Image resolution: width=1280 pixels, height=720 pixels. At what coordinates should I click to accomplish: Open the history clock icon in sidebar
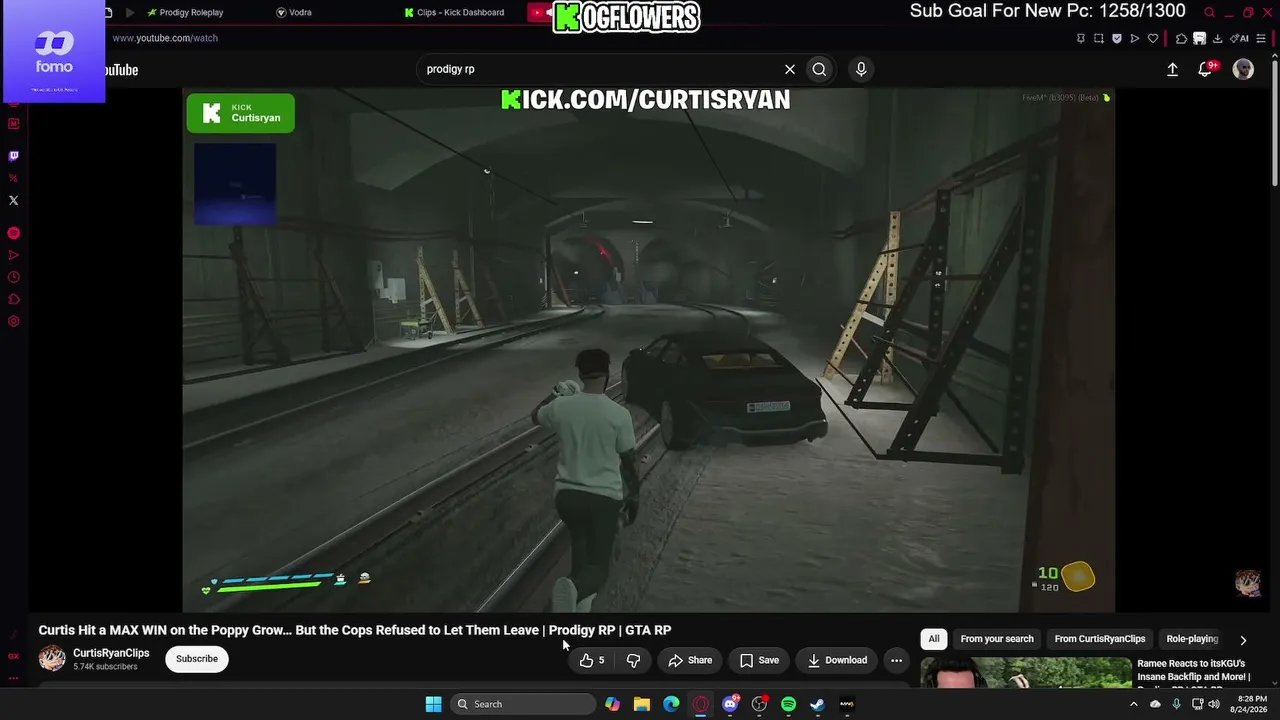pyautogui.click(x=13, y=277)
